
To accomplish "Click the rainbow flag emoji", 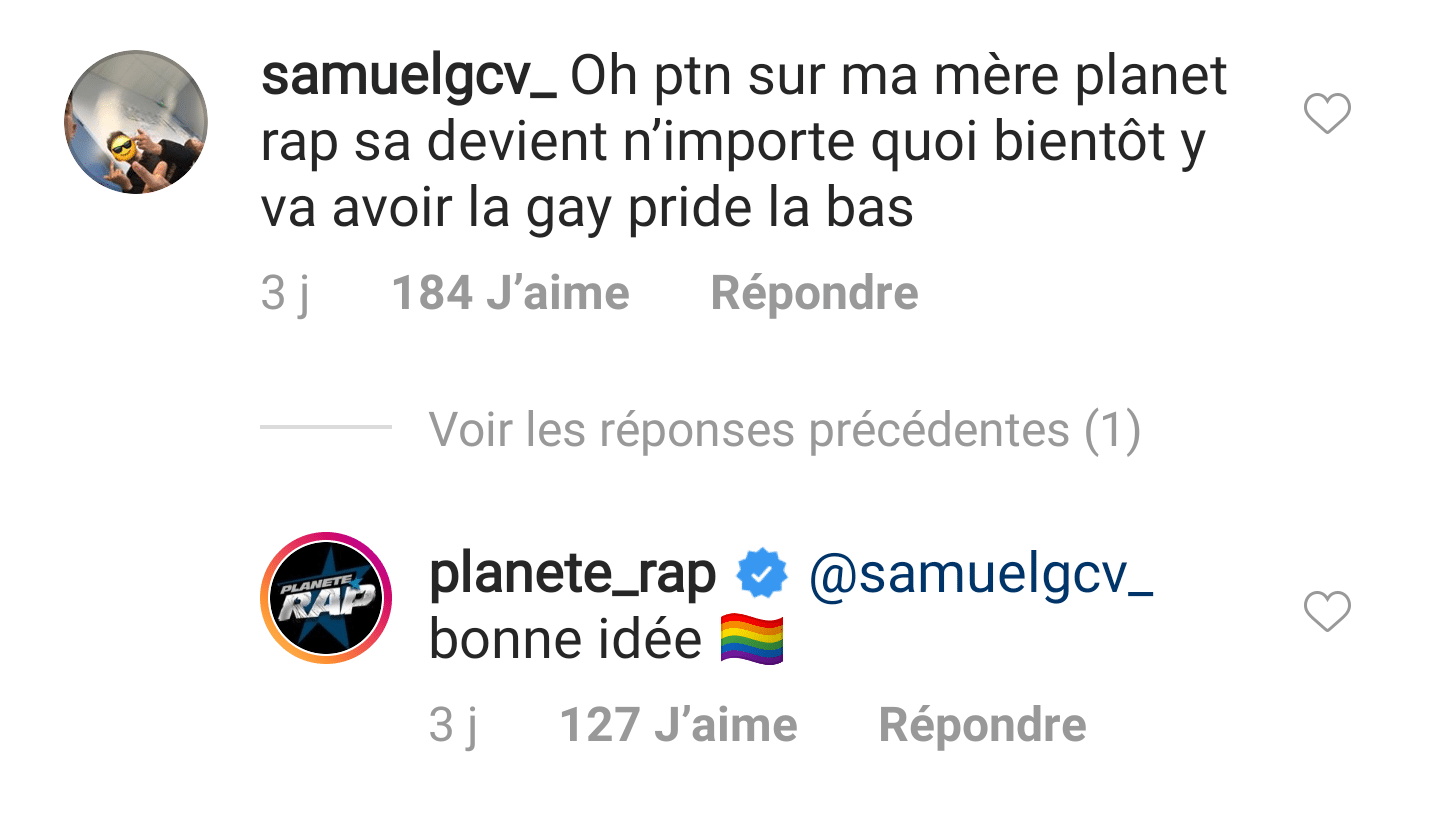I will (751, 641).
